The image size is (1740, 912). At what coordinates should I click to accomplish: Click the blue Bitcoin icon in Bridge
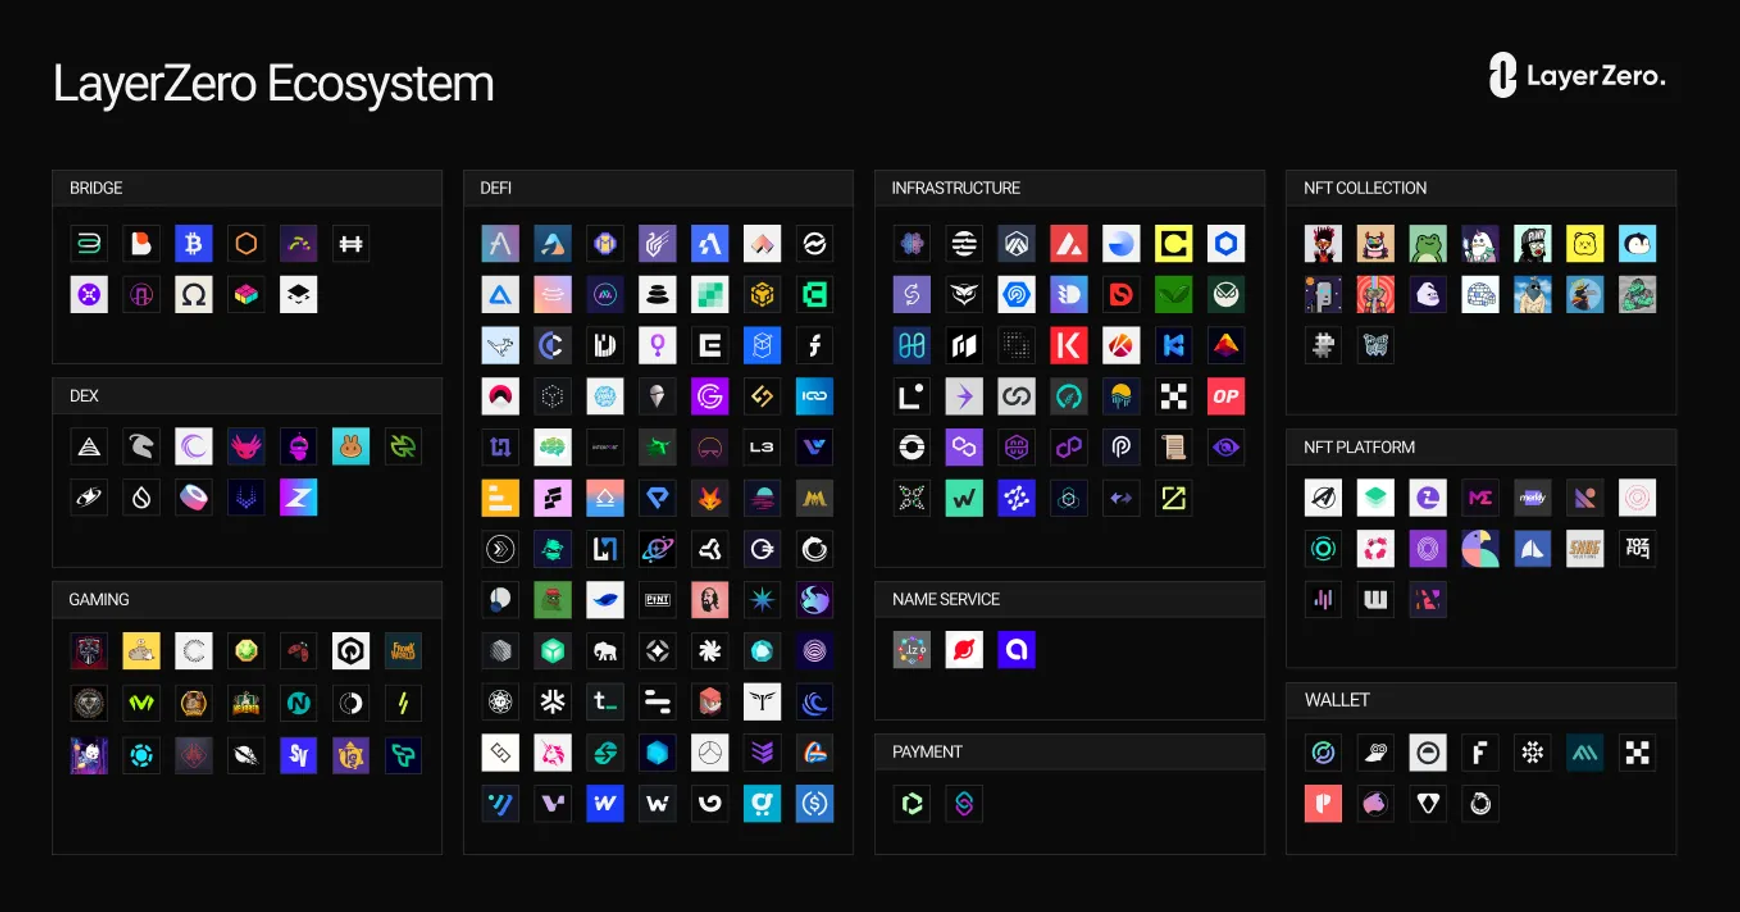pyautogui.click(x=193, y=243)
